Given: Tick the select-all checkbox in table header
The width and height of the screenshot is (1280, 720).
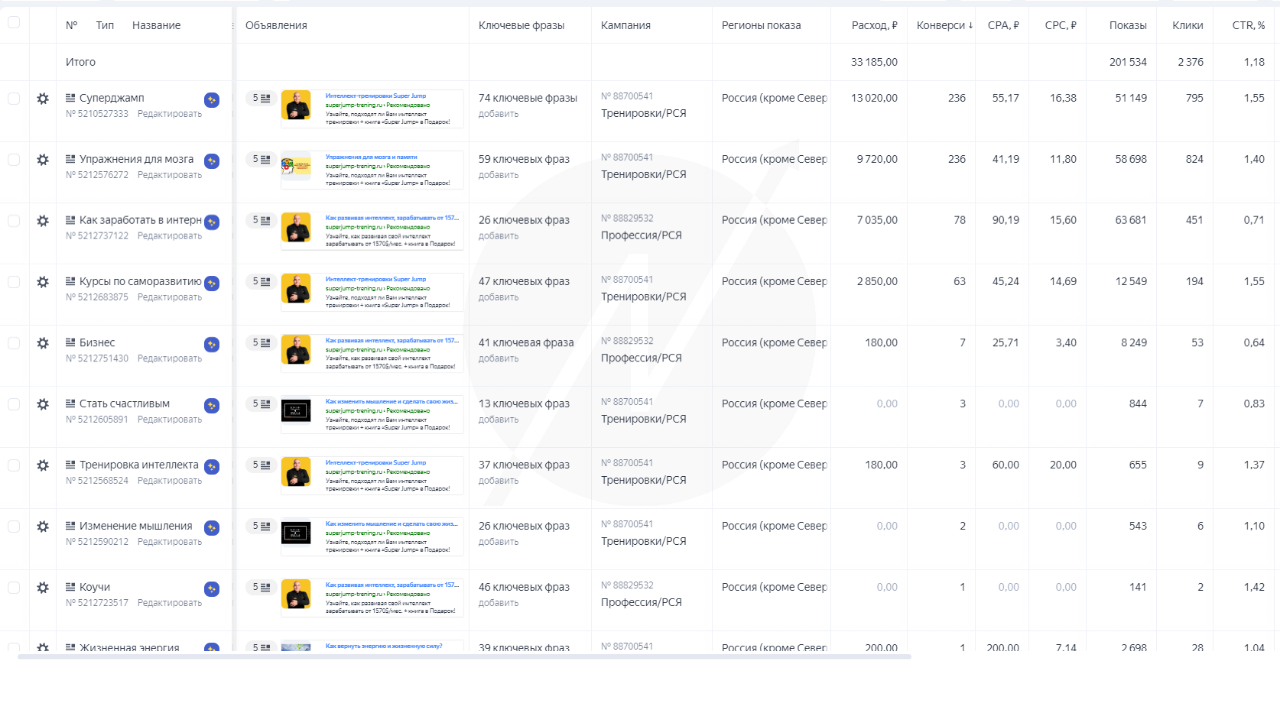Looking at the screenshot, I should 14,22.
